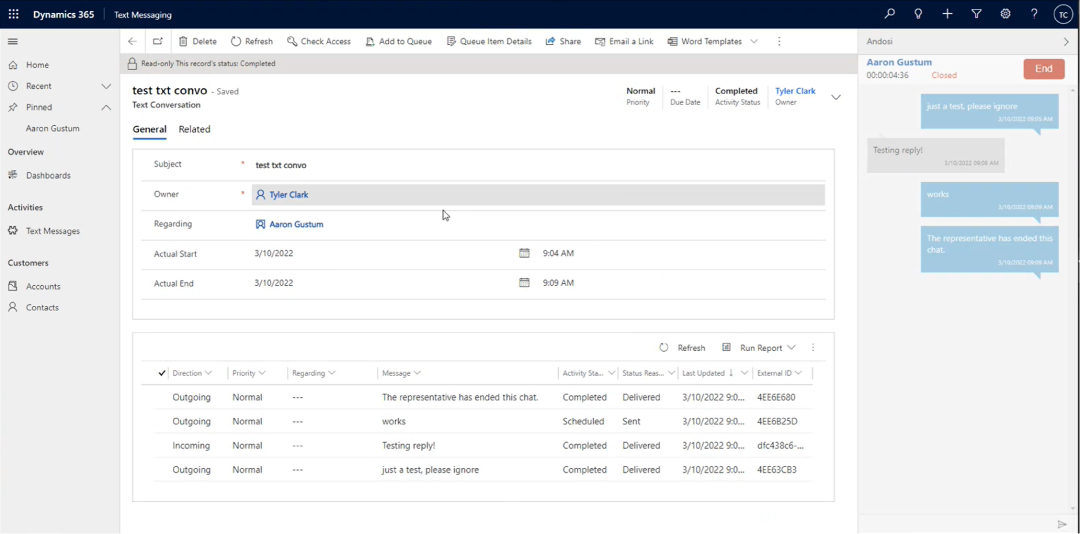
Task: Expand the header details chevron
Action: (836, 97)
